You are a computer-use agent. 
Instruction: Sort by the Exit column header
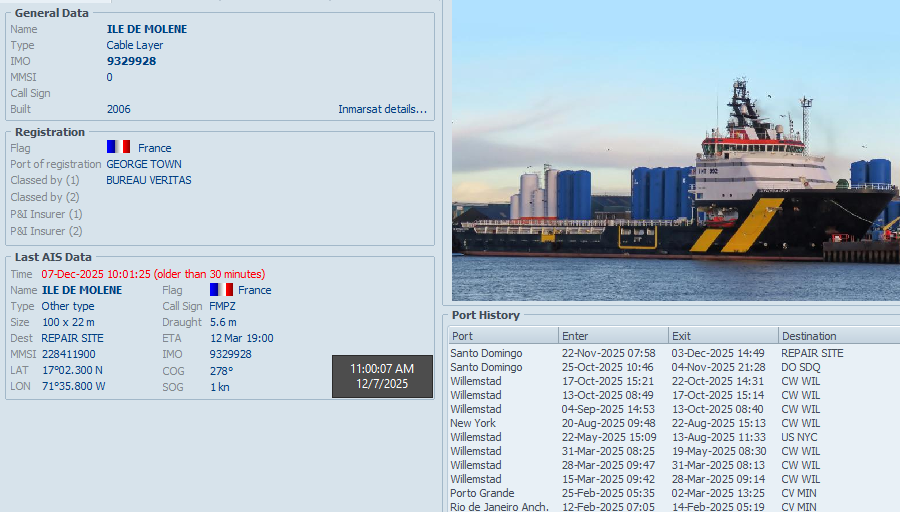coord(724,336)
